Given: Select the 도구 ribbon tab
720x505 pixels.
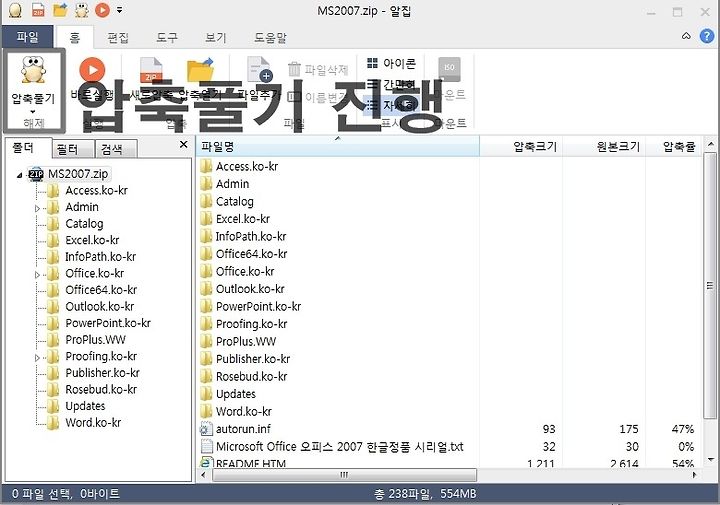Looking at the screenshot, I should [167, 37].
